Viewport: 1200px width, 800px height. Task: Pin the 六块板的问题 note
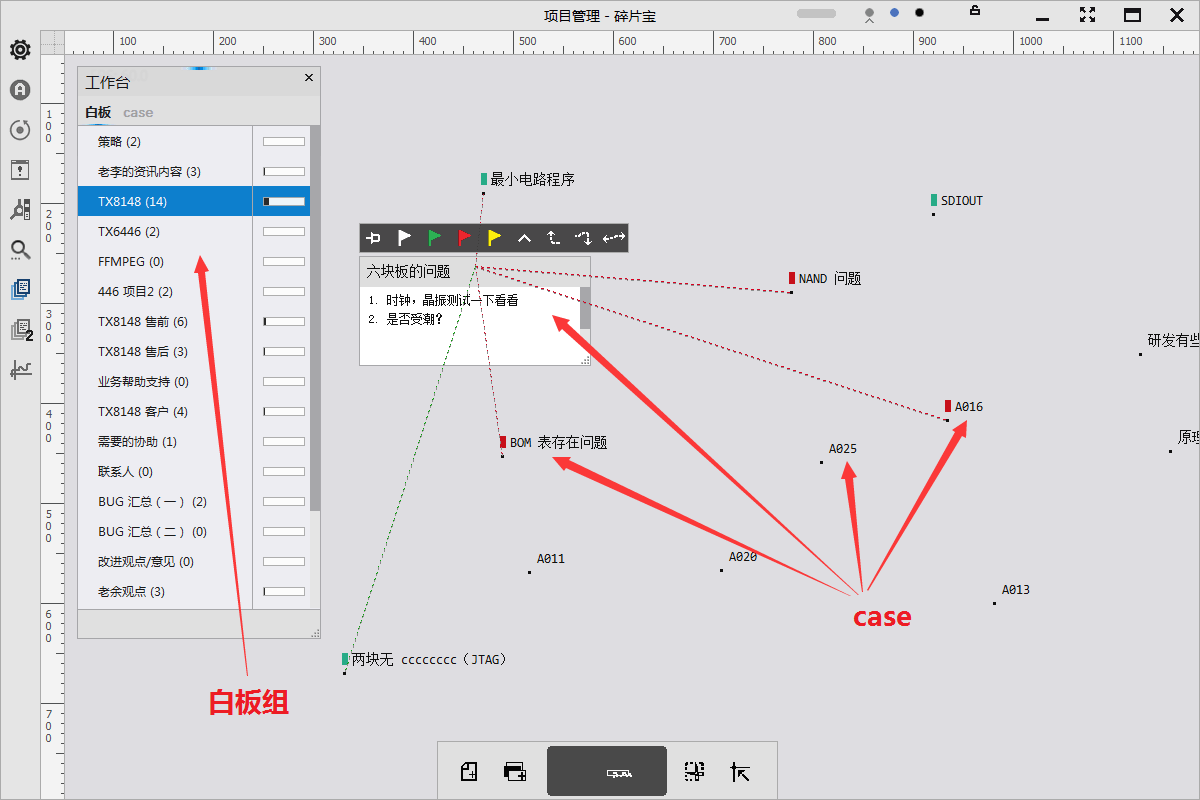(373, 238)
